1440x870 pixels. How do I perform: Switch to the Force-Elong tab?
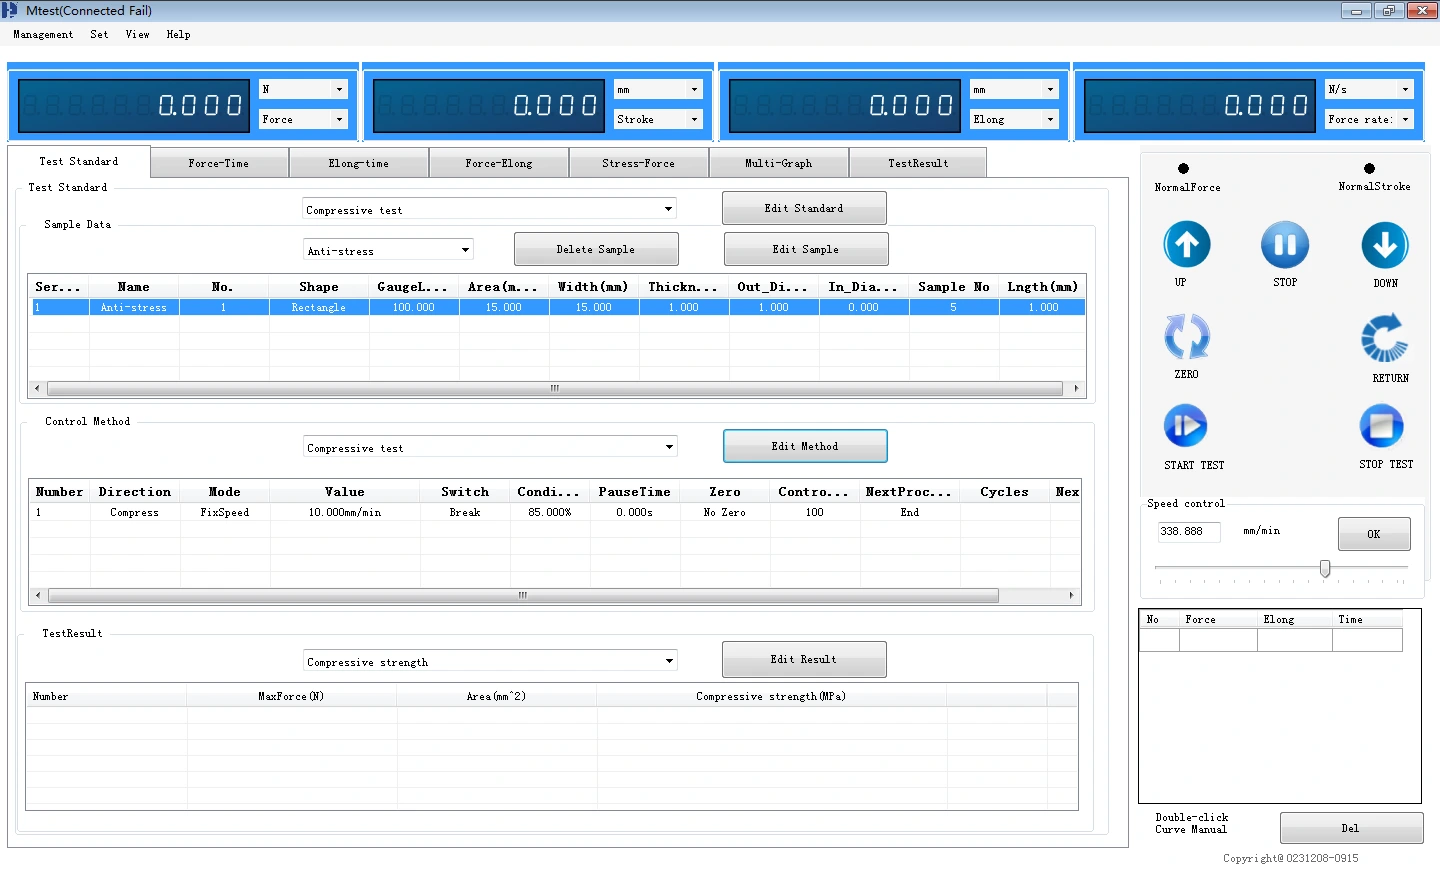pos(499,163)
